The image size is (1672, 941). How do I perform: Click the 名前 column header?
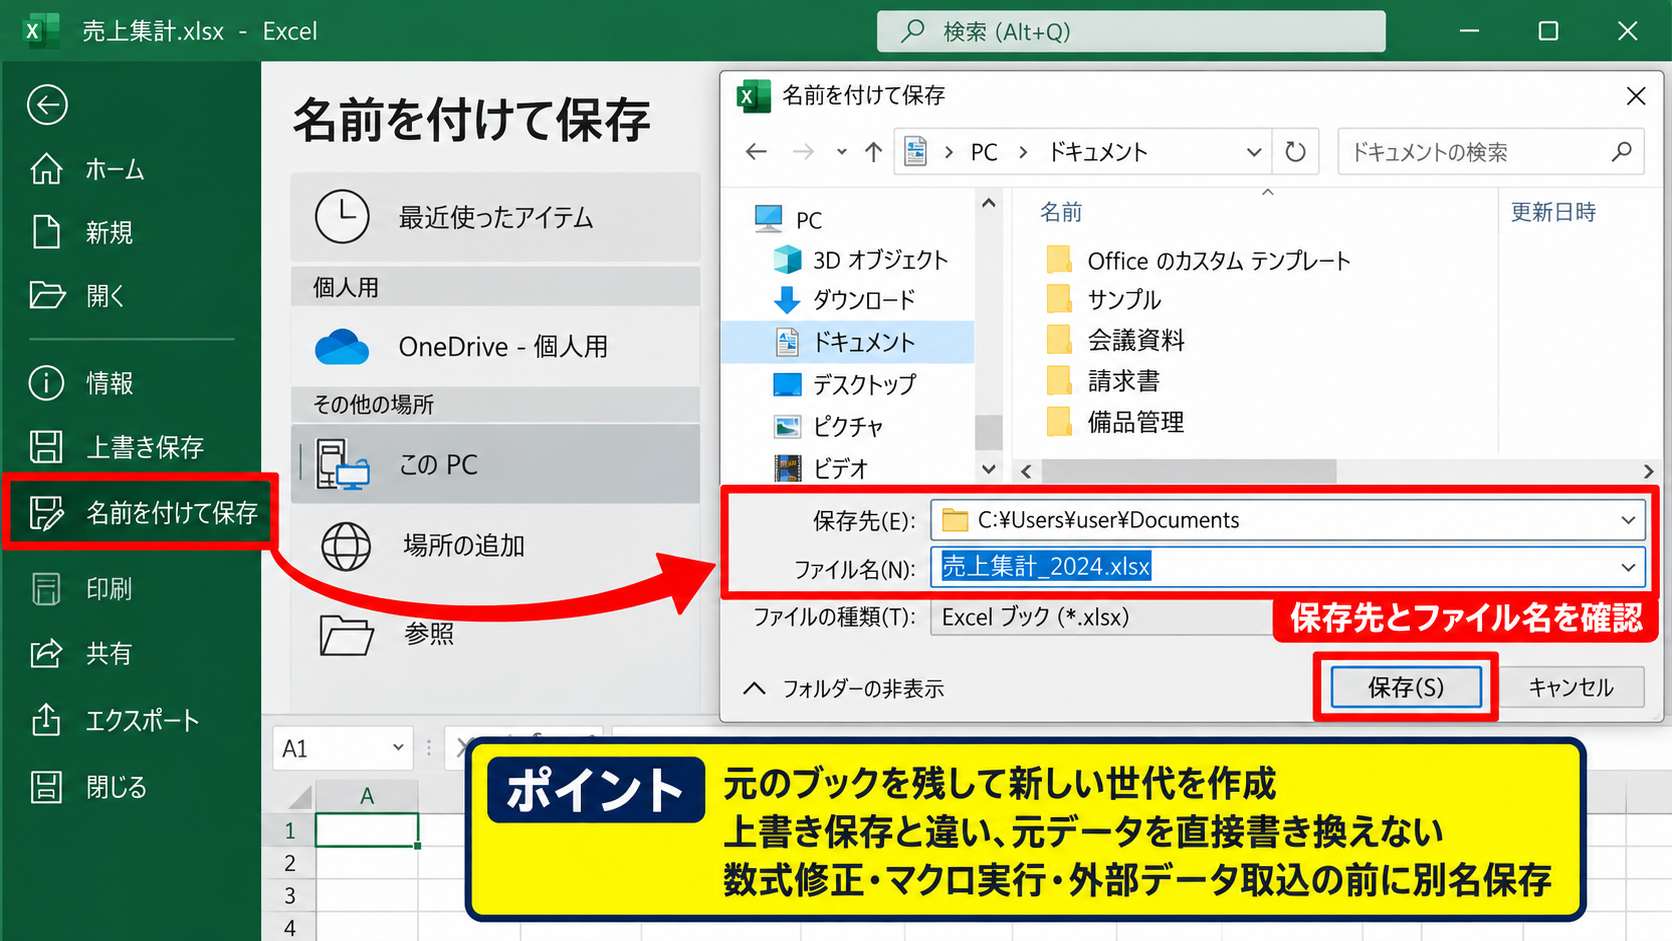[1061, 212]
